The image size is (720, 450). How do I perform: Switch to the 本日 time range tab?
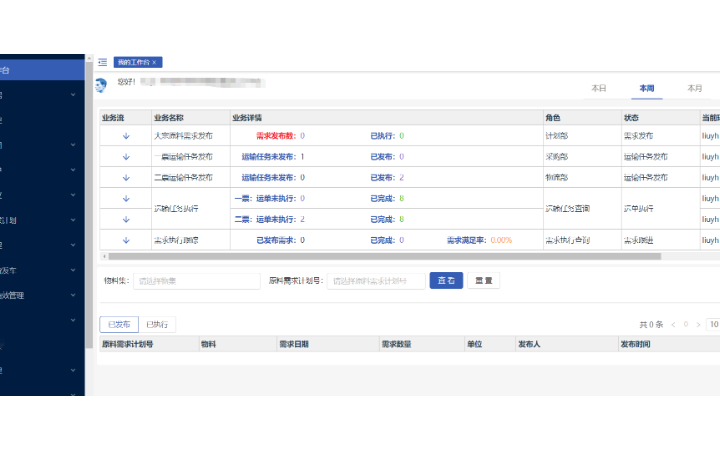pos(599,88)
